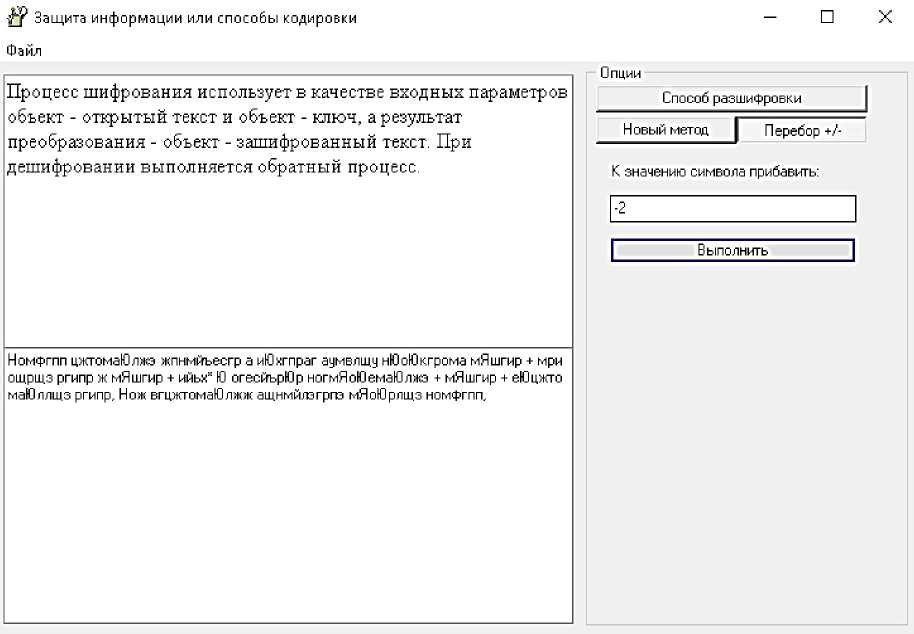
Task: Open the Файл menu
Action: click(x=24, y=51)
